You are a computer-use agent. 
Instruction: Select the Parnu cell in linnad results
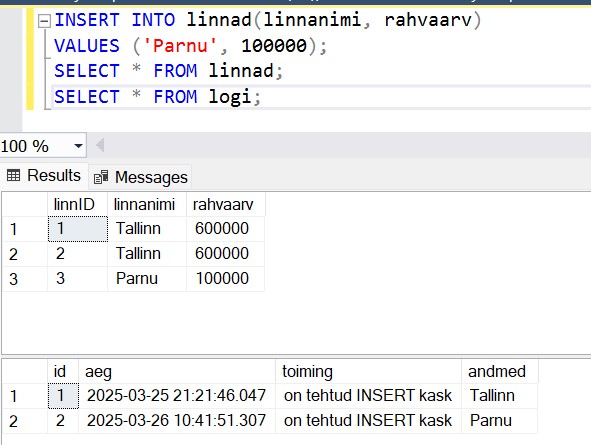(147, 279)
